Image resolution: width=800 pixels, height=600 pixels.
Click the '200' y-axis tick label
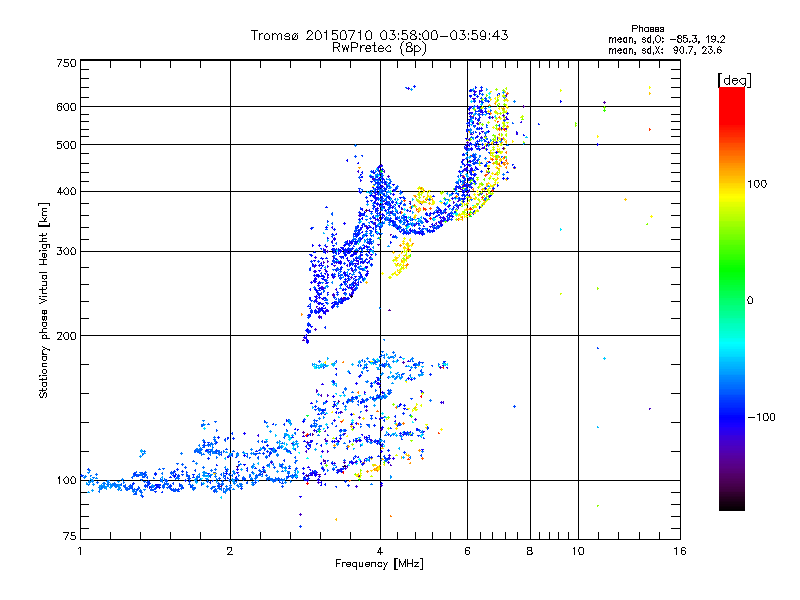[x=66, y=336]
